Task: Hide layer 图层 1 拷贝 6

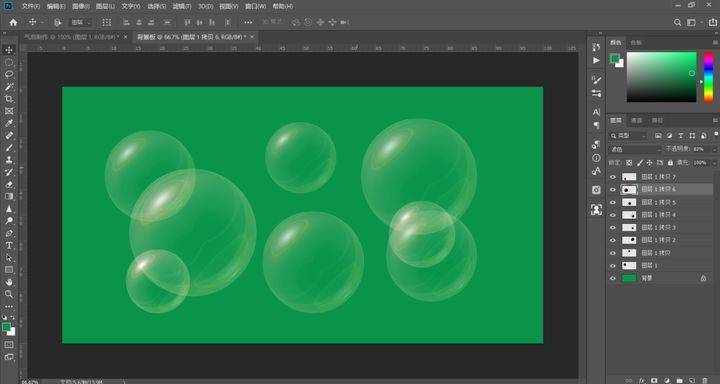Action: tap(613, 189)
